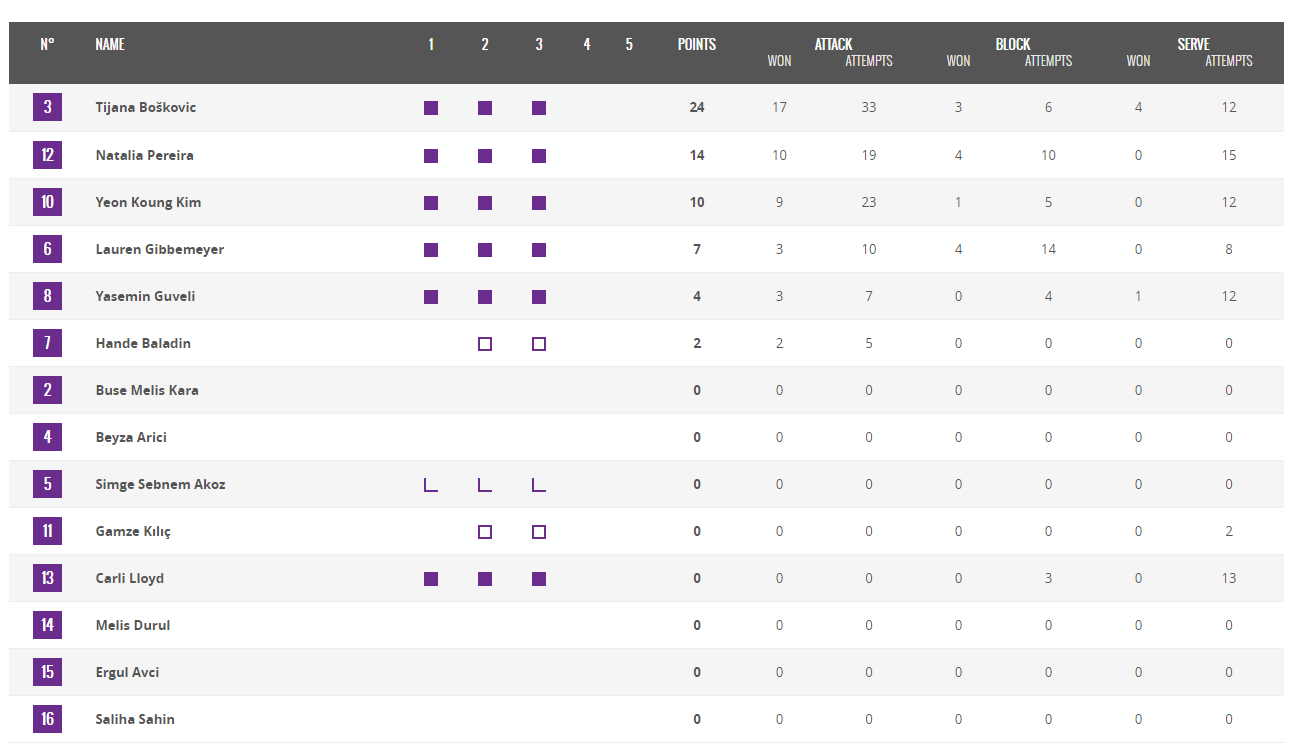Click Tijana Boškovic's 24 points value
Viewport: 1295px width, 748px height.
tap(697, 107)
